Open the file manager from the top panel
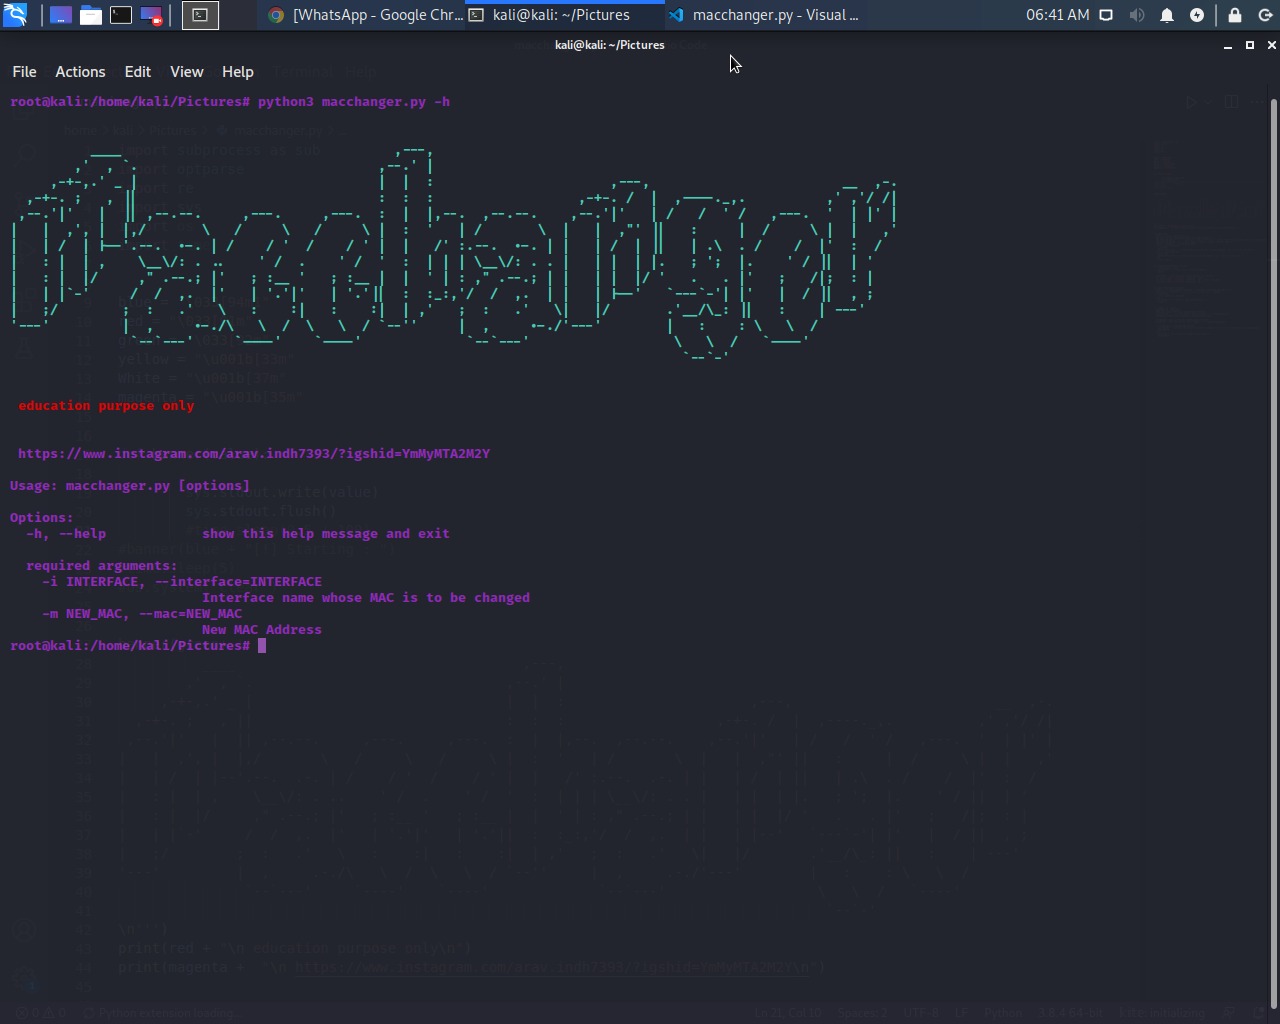 click(x=90, y=14)
